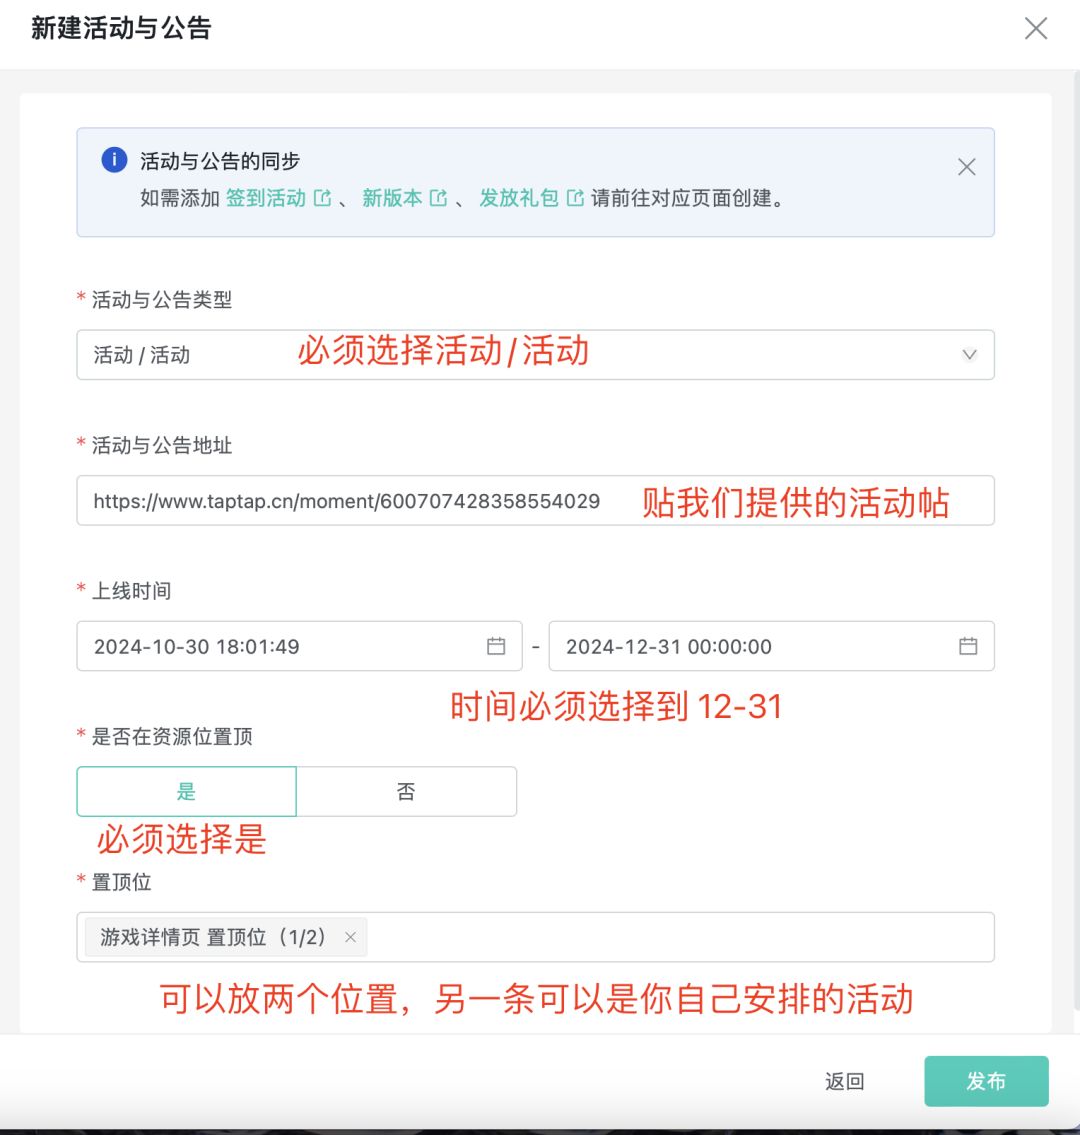The height and width of the screenshot is (1135, 1080).
Task: Click the 返回 button
Action: click(x=845, y=1081)
